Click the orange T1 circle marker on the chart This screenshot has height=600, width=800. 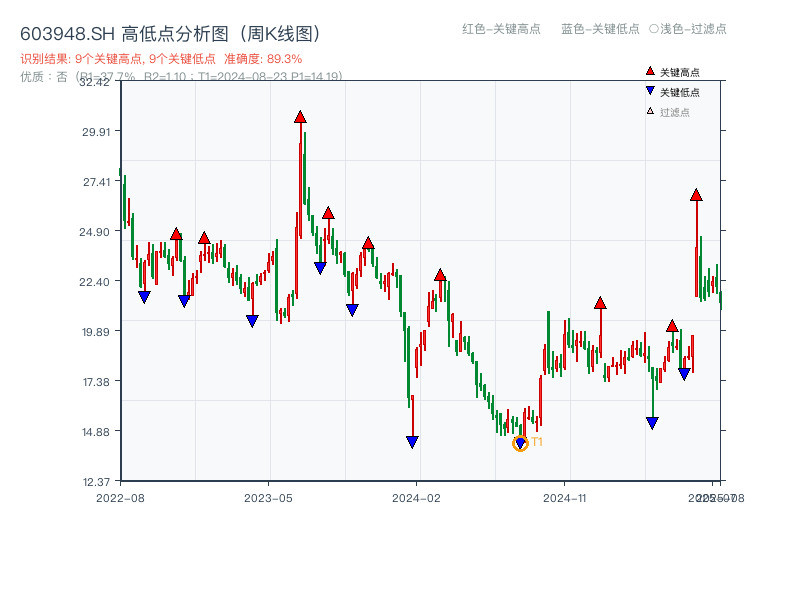click(521, 441)
